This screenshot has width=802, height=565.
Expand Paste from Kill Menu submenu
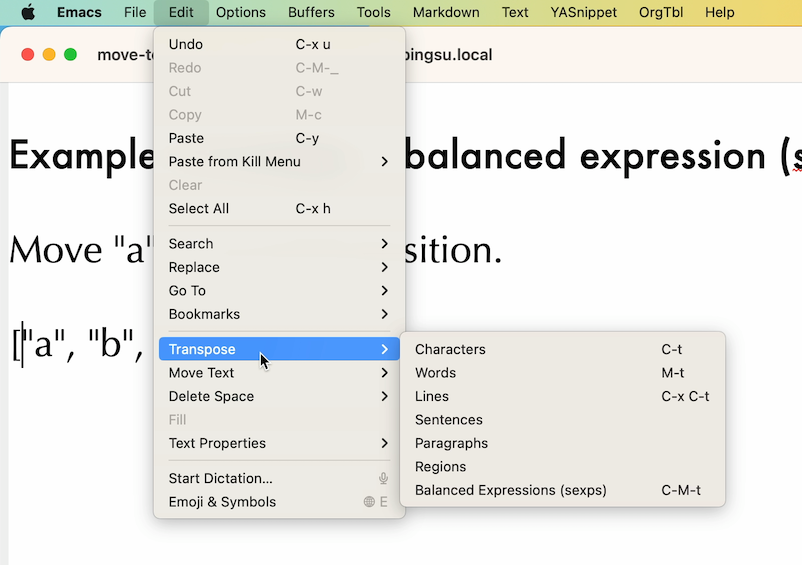[x=279, y=162]
